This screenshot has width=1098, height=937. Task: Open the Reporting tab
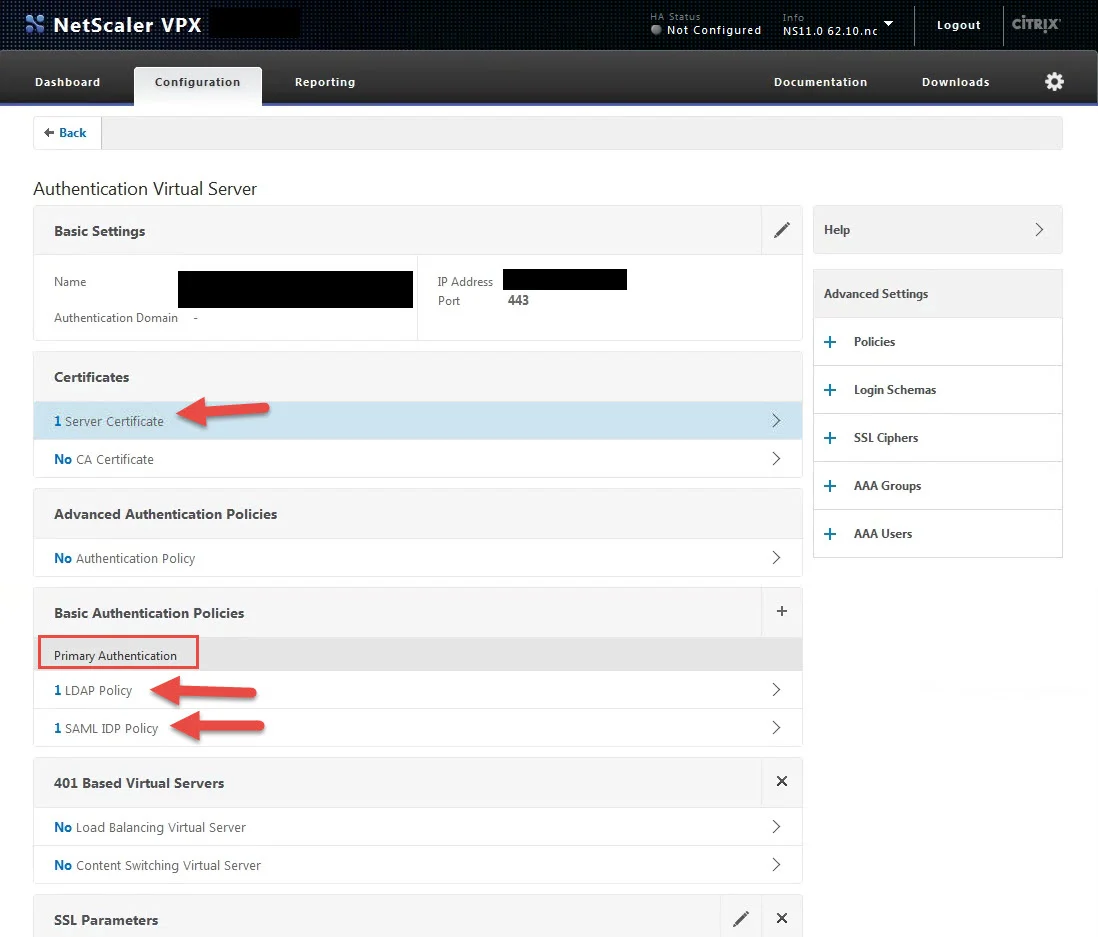(325, 82)
